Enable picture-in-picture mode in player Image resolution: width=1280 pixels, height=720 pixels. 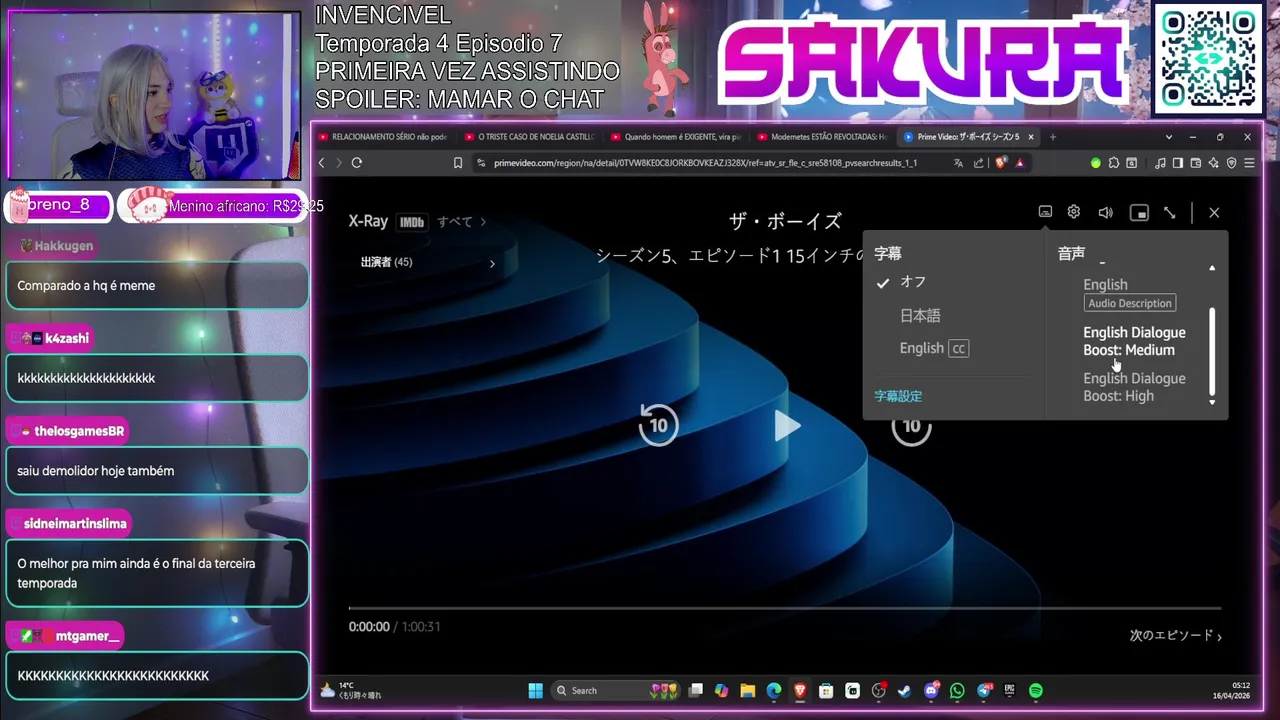[x=1139, y=212]
